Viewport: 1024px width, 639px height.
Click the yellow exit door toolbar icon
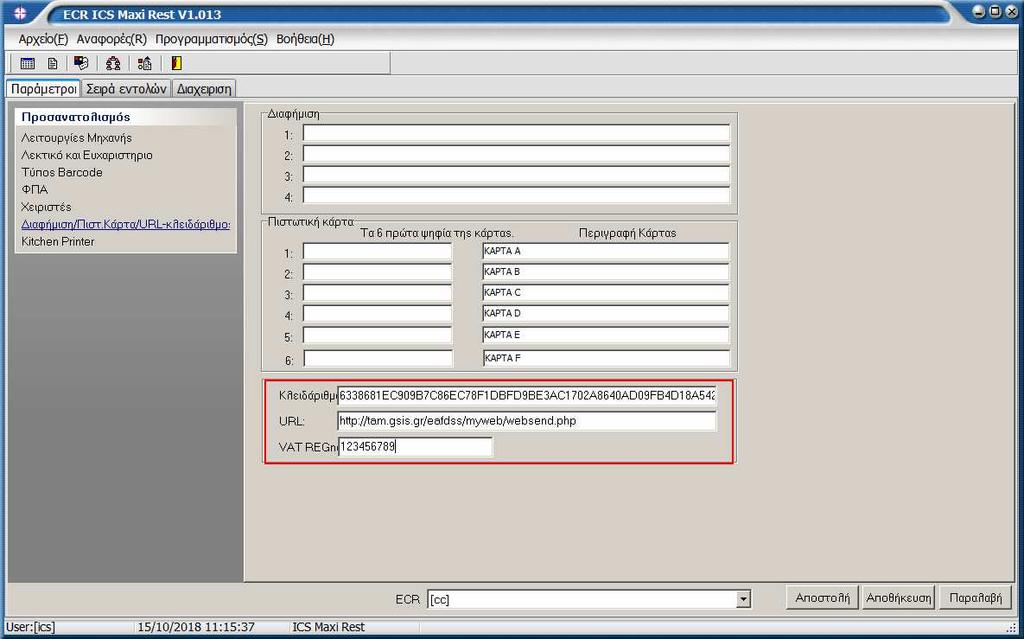176,63
